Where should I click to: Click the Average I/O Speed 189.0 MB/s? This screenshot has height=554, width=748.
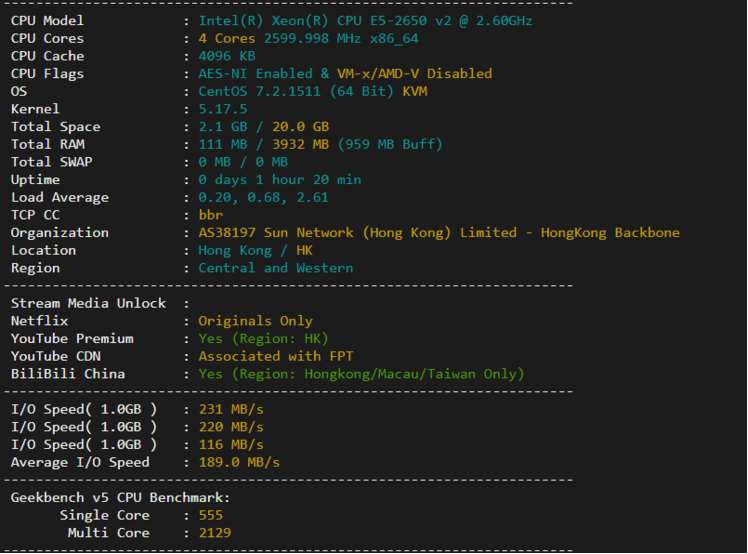pyautogui.click(x=239, y=462)
